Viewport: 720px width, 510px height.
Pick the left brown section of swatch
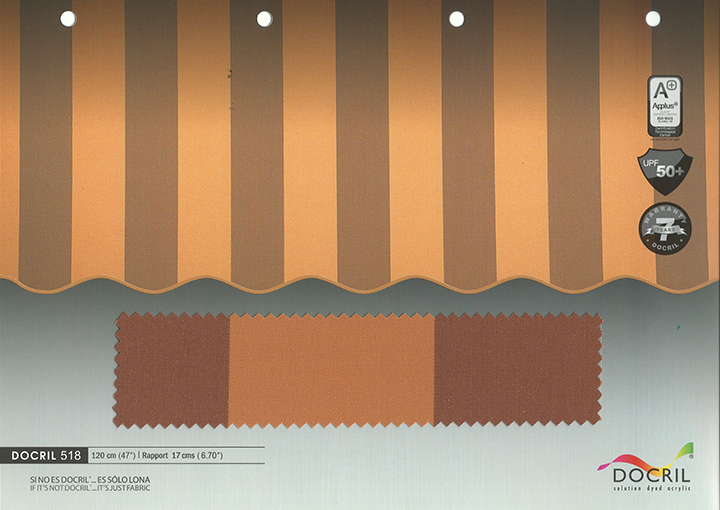tap(173, 368)
